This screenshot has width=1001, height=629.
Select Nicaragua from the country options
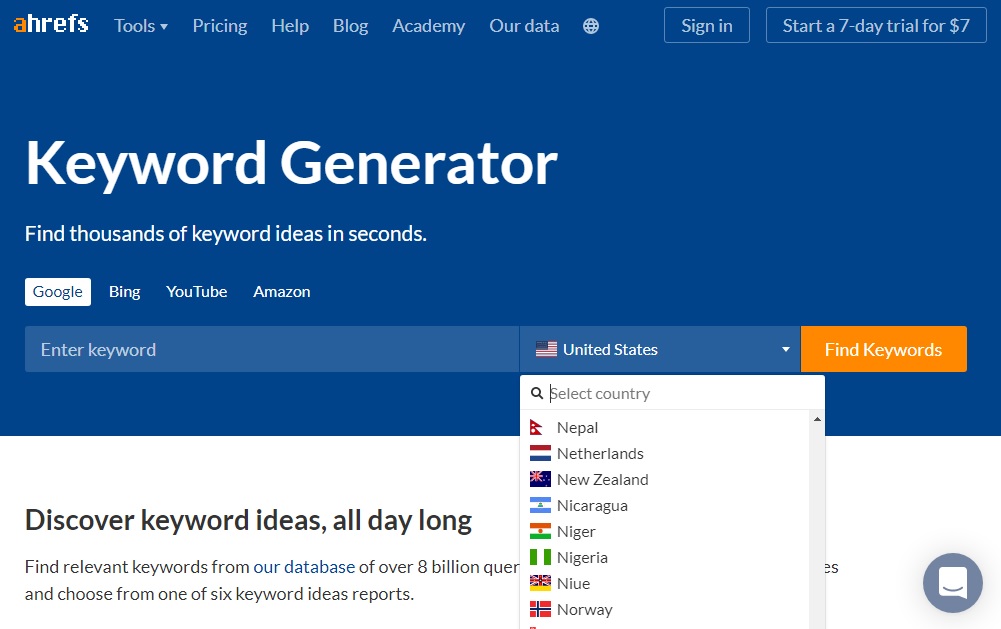592,506
